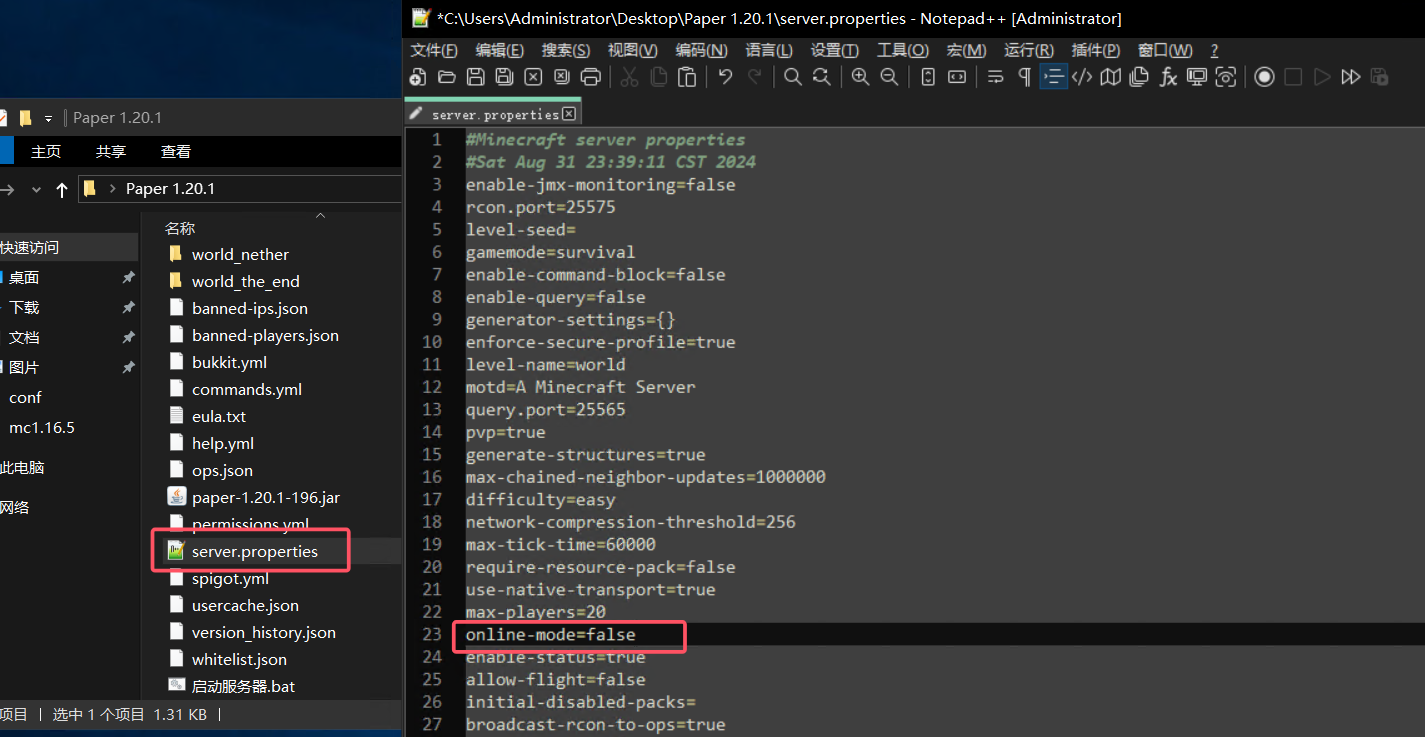Image resolution: width=1425 pixels, height=737 pixels.
Task: Open the 编辑(E) menu
Action: pos(500,50)
